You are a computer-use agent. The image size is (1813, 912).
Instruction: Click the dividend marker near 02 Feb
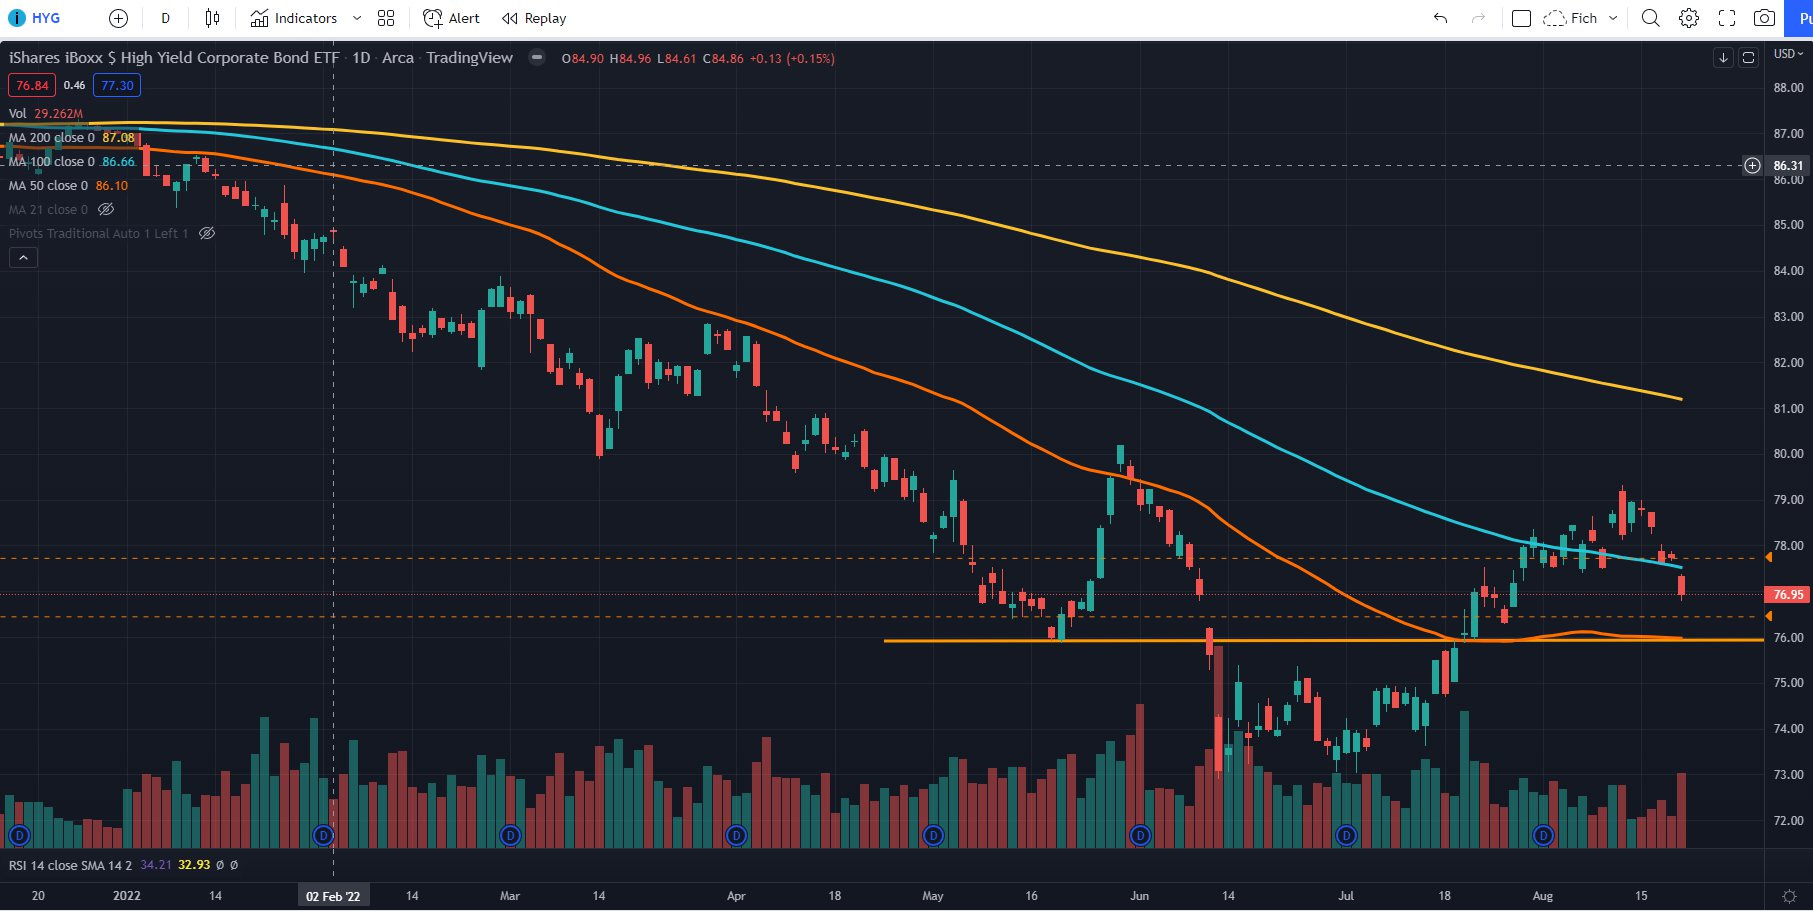(323, 835)
